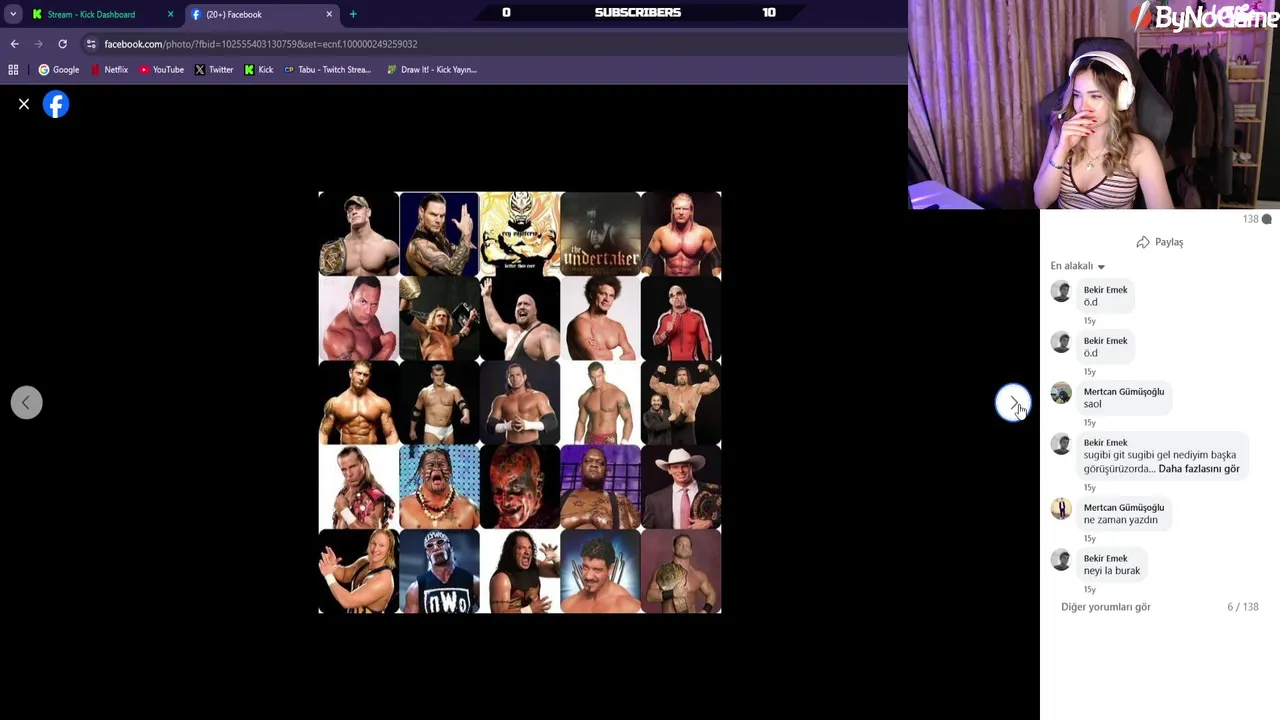
Task: Open the Tabu - Twitch Strea... bookmark
Action: [x=327, y=70]
